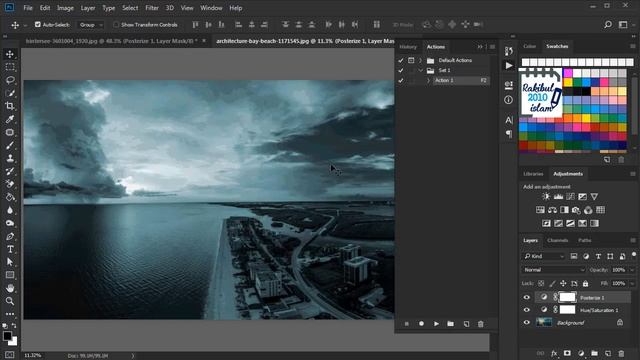The height and width of the screenshot is (360, 640).
Task: Create new action set folder
Action: 451,324
